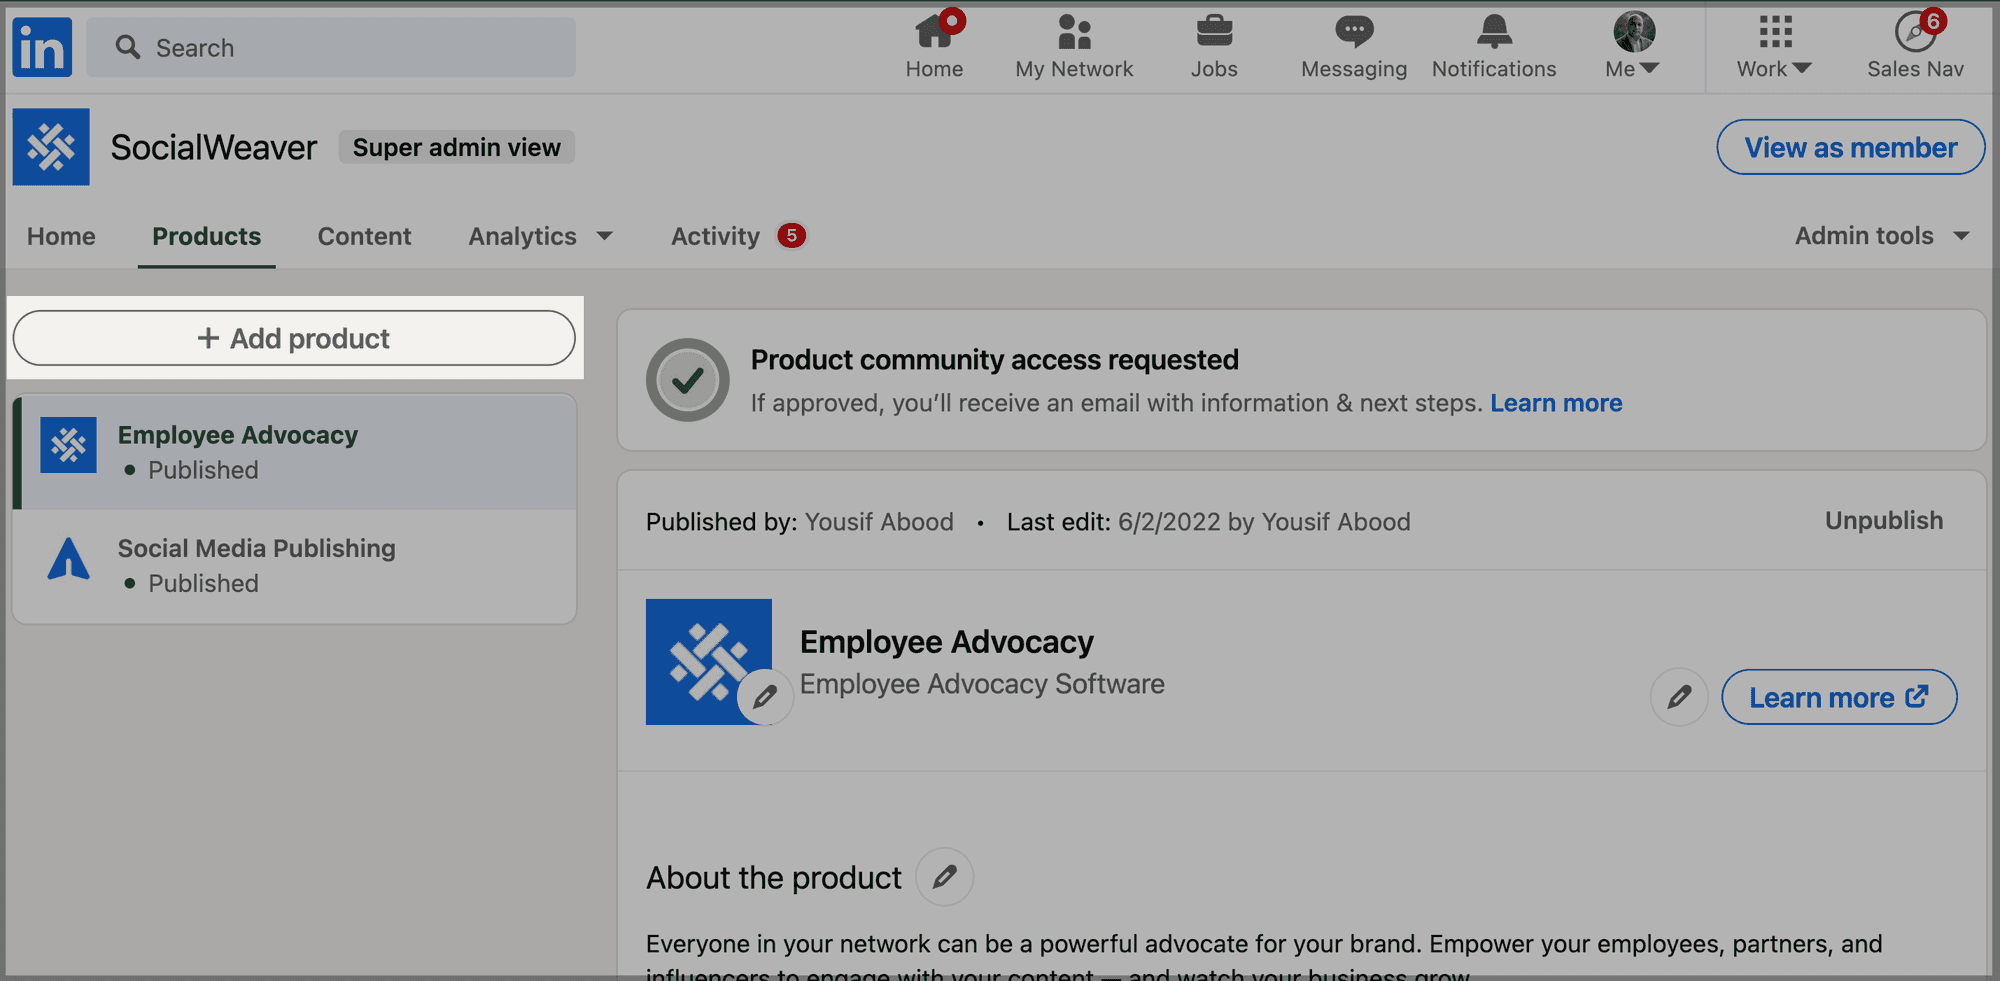Open the Jobs briefcase icon

(1214, 33)
